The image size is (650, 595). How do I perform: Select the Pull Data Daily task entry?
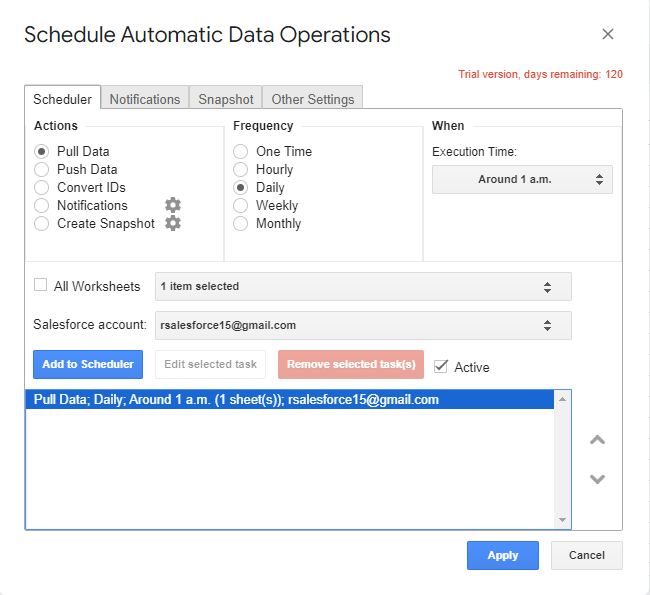tap(236, 400)
